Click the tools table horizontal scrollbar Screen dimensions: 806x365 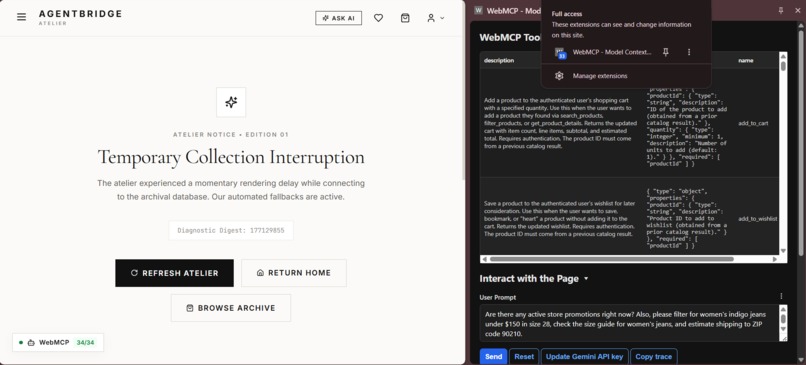point(612,259)
